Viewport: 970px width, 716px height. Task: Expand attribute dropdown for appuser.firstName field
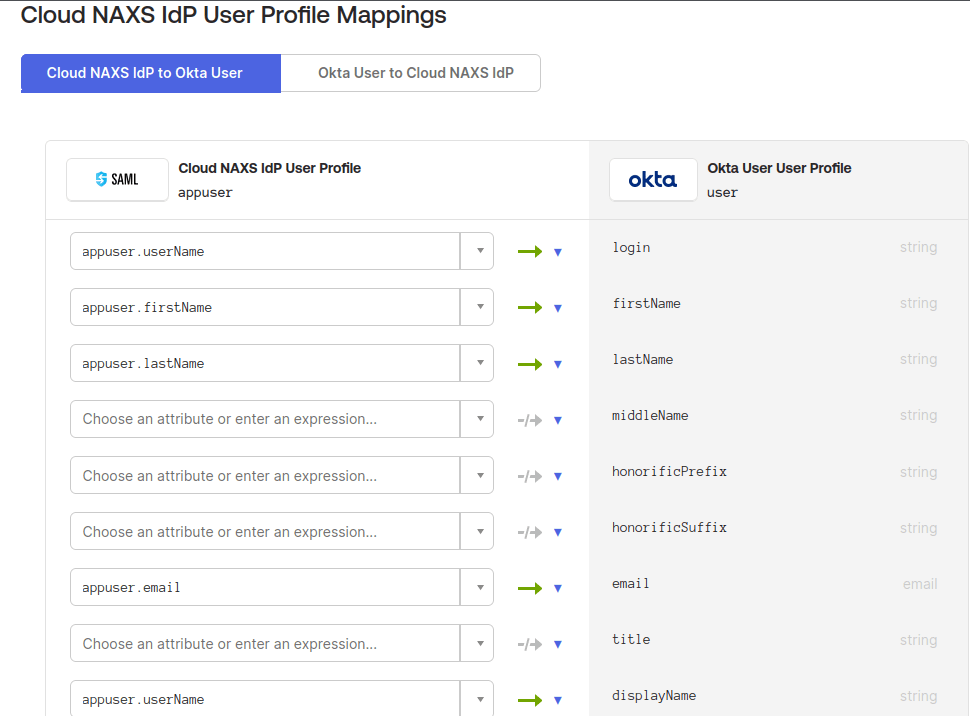tap(477, 307)
